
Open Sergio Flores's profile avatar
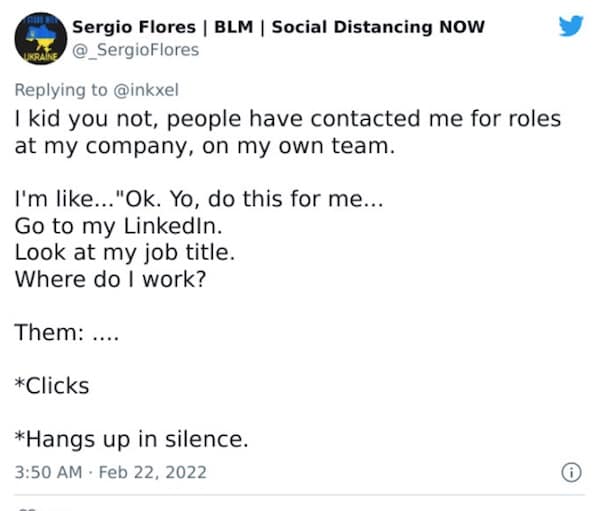pyautogui.click(x=41, y=38)
